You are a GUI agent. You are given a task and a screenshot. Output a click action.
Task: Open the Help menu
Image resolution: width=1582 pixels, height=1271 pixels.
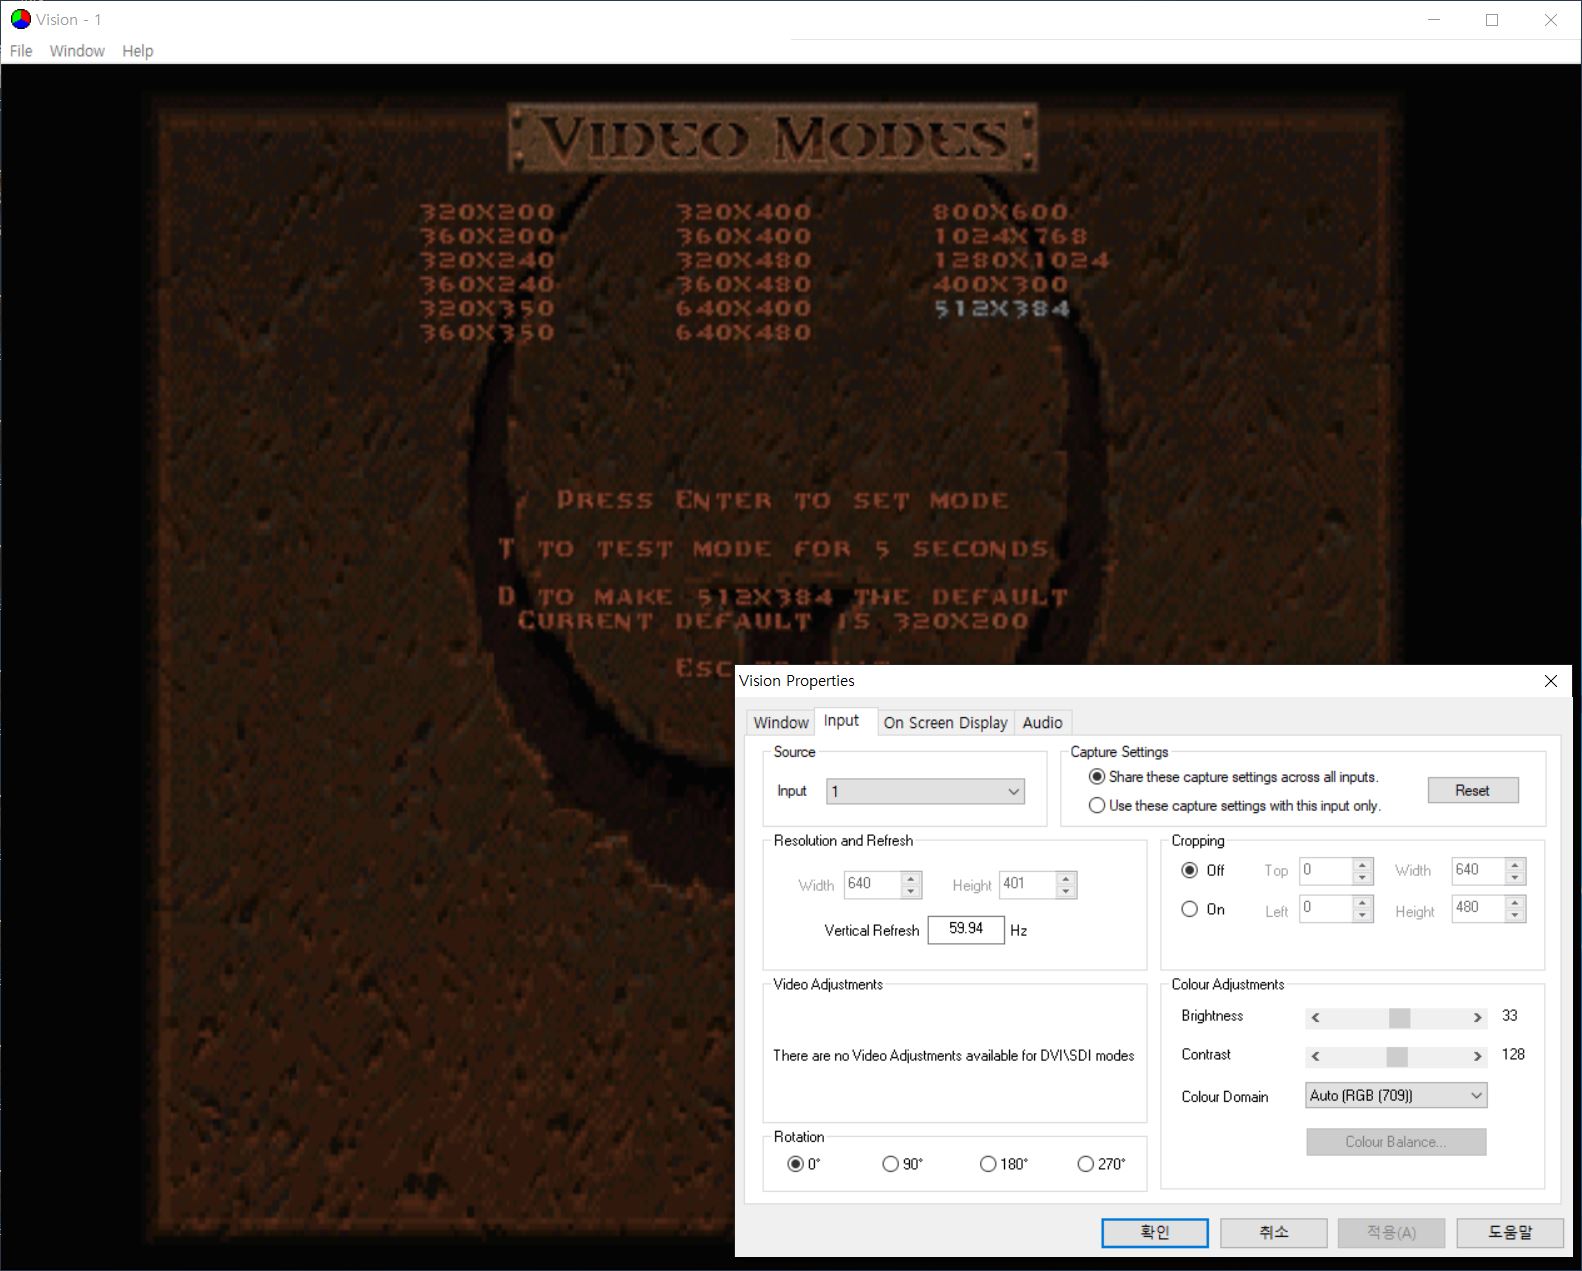click(138, 51)
